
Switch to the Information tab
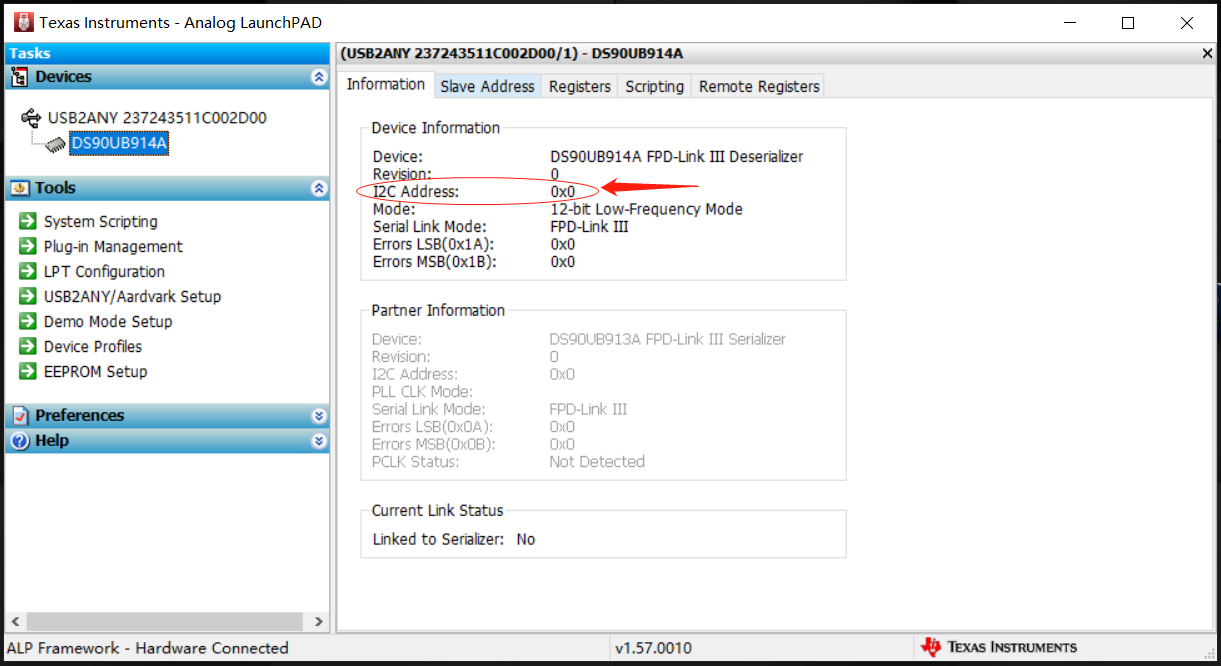click(x=385, y=84)
